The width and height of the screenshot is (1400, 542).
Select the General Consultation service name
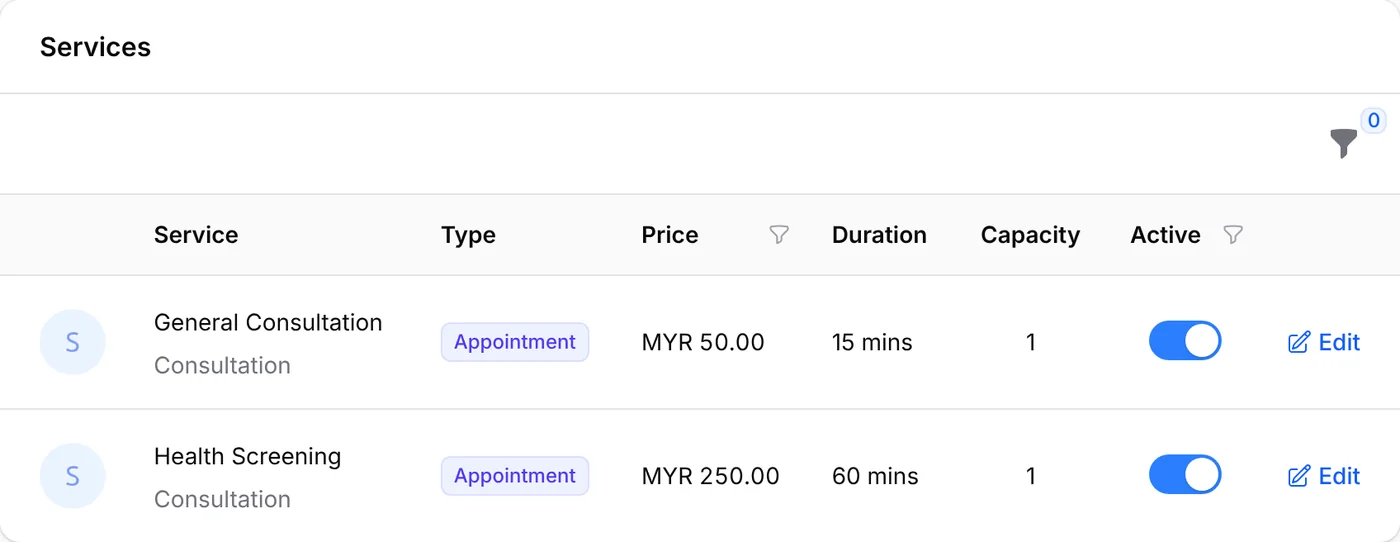tap(268, 323)
